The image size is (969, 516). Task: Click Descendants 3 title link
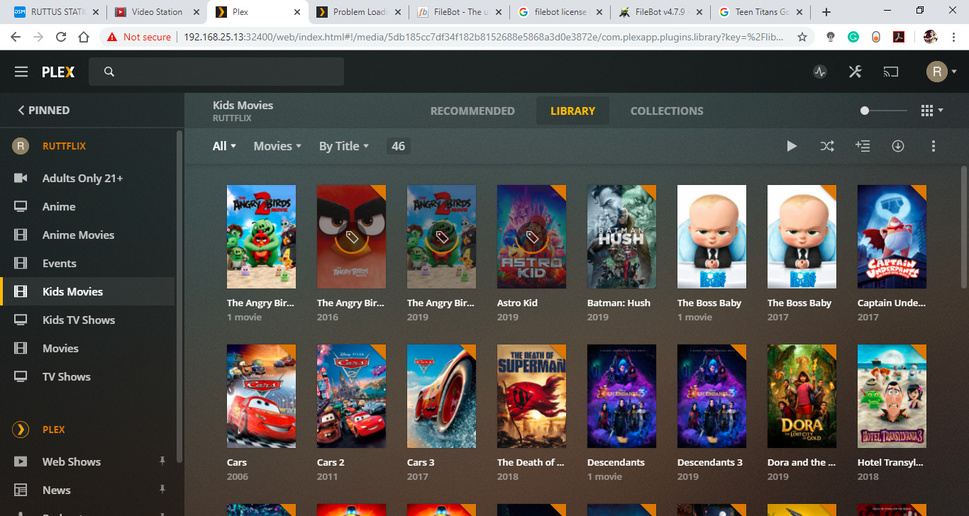pyautogui.click(x=709, y=462)
